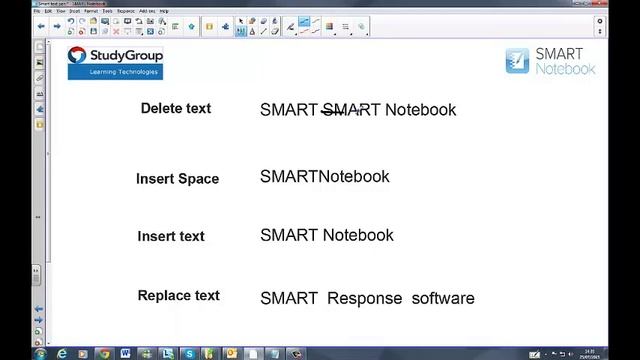Image resolution: width=640 pixels, height=360 pixels.
Task: Go to previous page using toolbar back arrow
Action: [x=41, y=27]
